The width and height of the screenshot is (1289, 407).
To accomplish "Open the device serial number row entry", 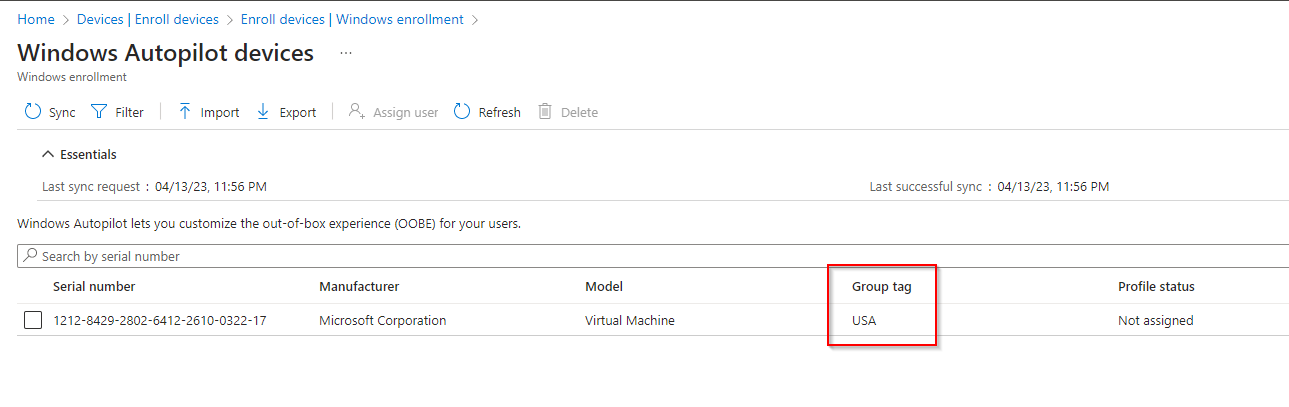I will click(159, 321).
